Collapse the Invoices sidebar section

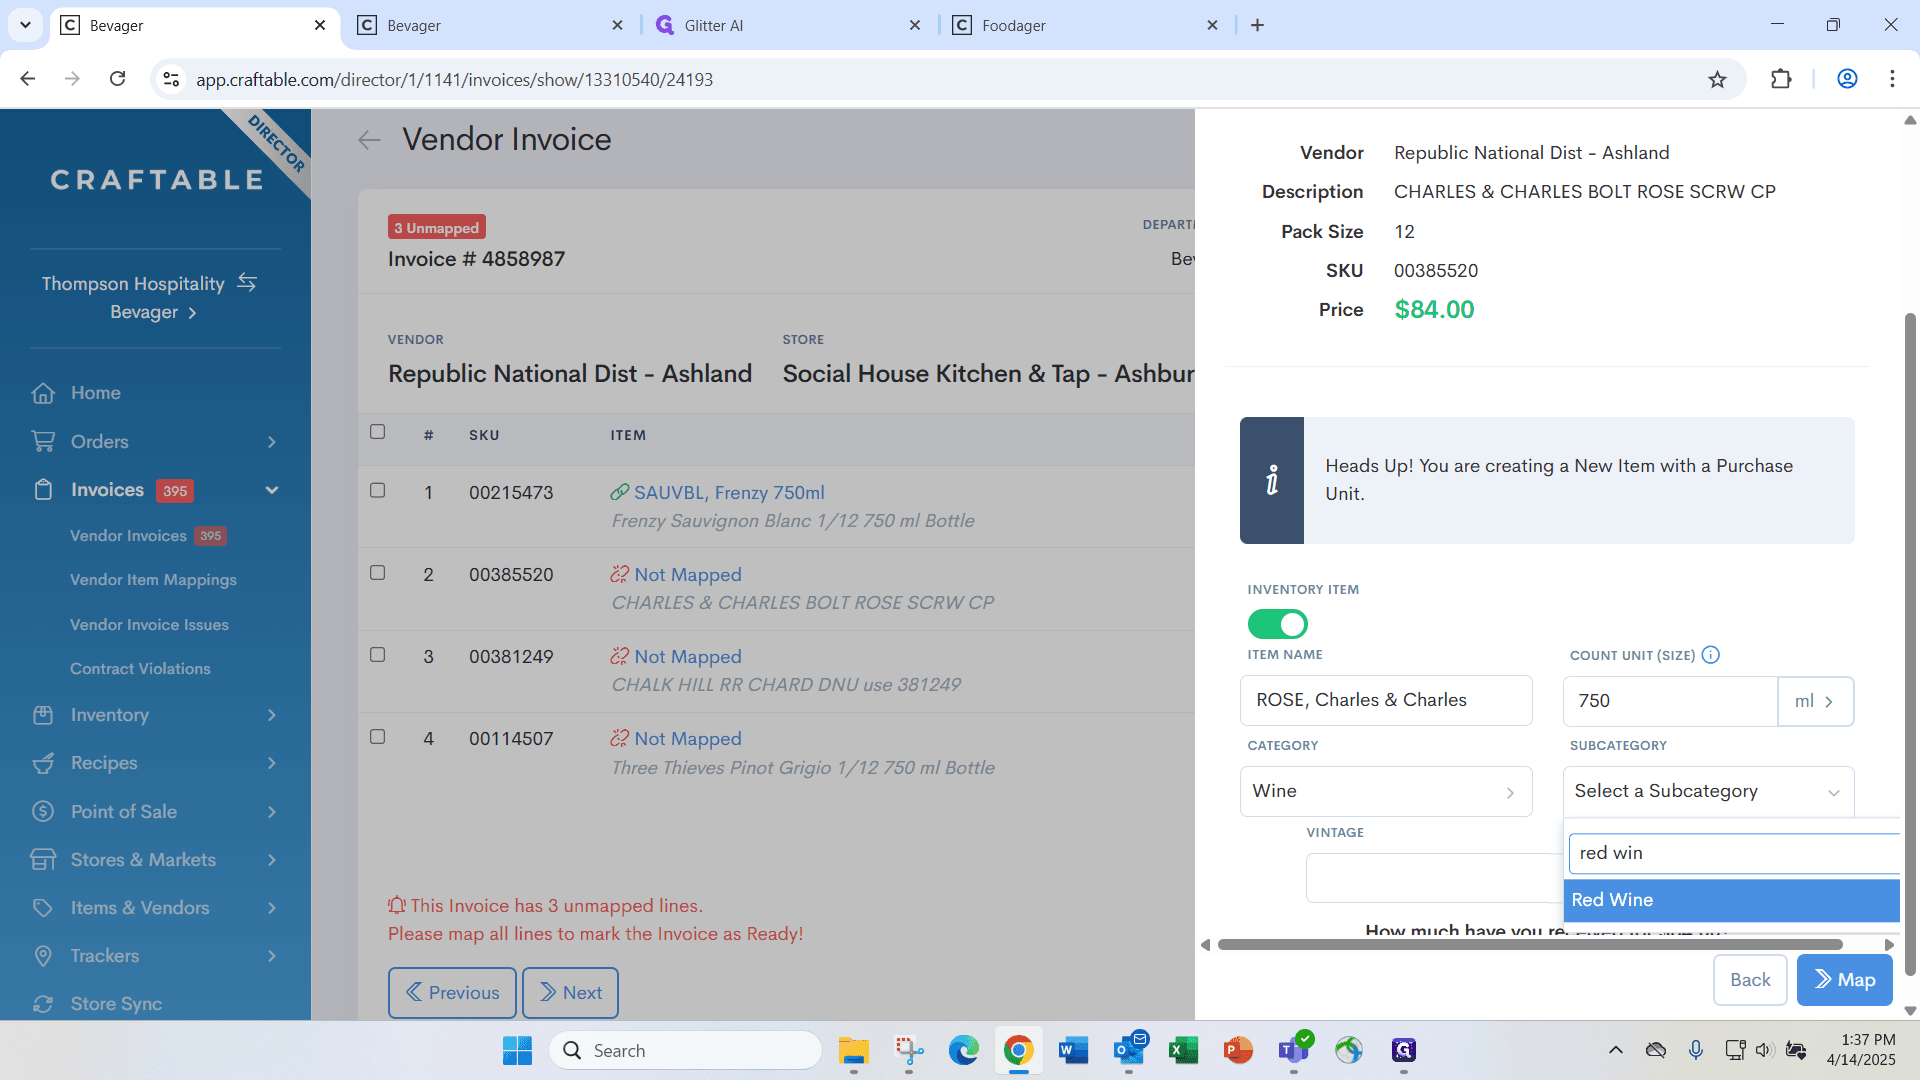point(272,490)
